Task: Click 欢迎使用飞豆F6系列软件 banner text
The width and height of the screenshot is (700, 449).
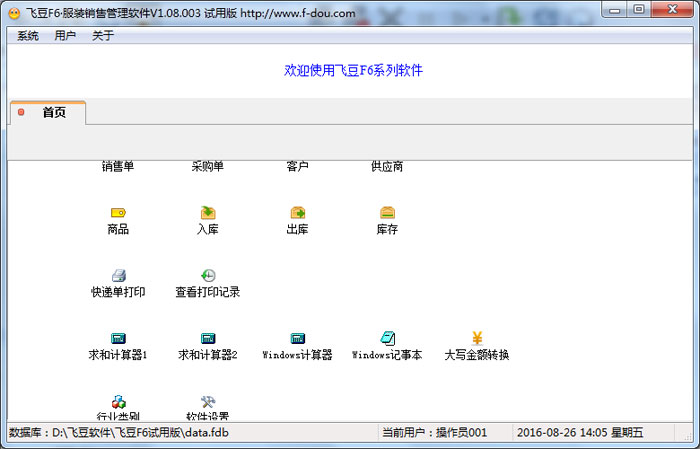Action: tap(353, 70)
